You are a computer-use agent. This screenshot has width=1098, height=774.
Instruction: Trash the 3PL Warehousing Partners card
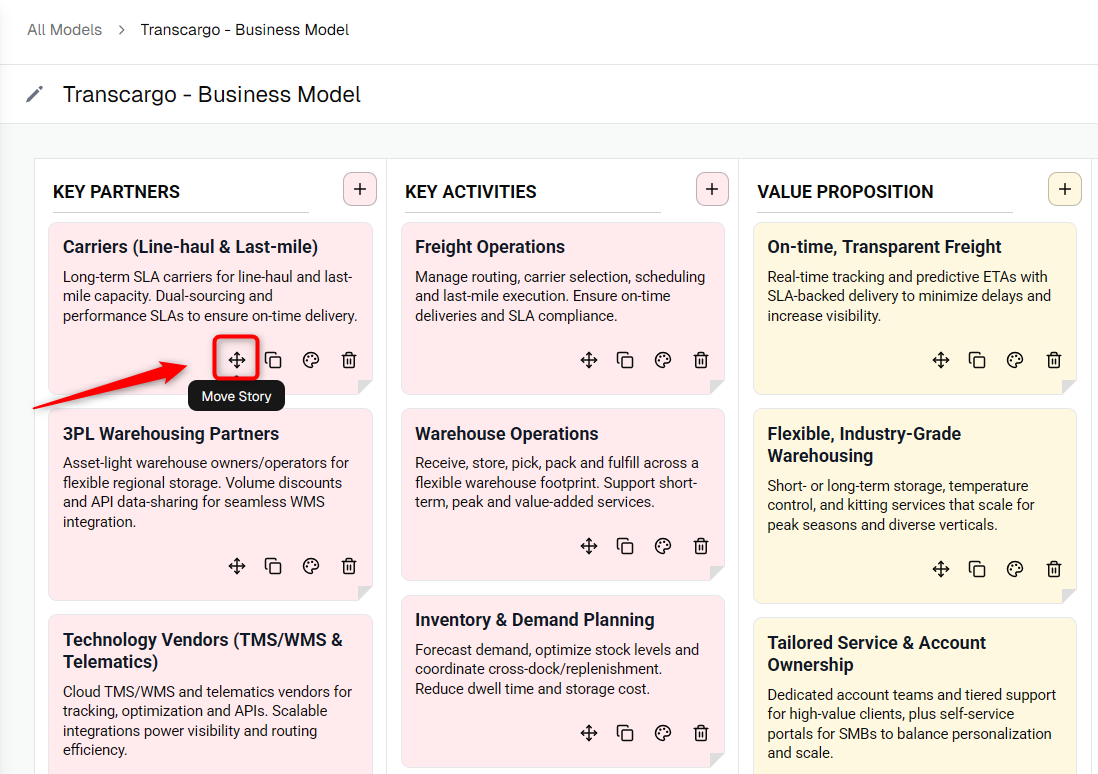click(x=349, y=566)
